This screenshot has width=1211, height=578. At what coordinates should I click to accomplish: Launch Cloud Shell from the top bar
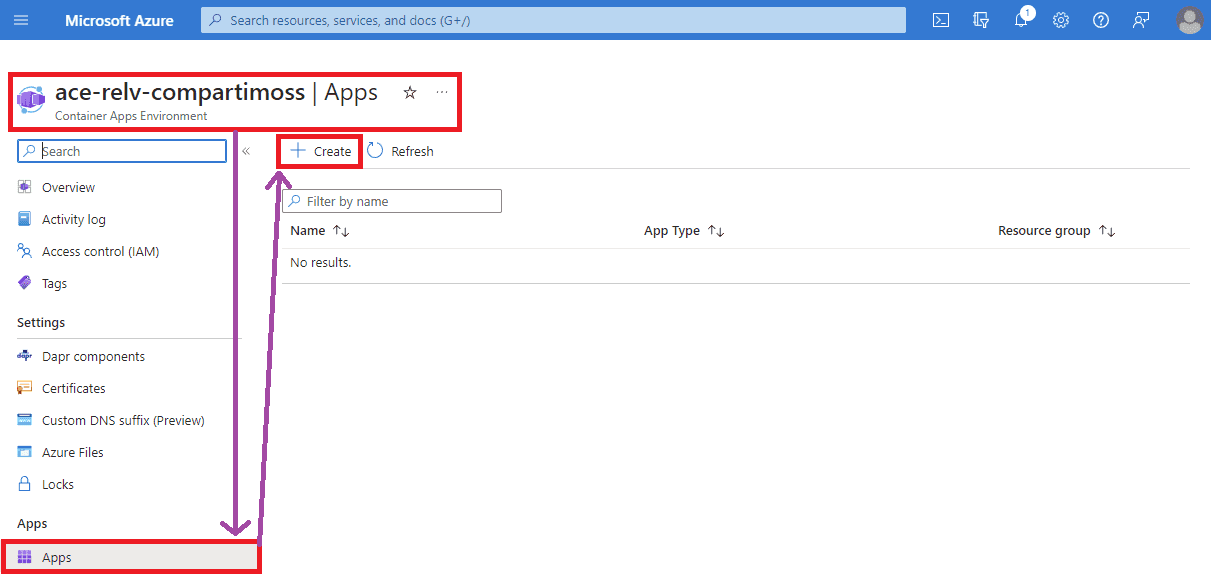(x=940, y=20)
